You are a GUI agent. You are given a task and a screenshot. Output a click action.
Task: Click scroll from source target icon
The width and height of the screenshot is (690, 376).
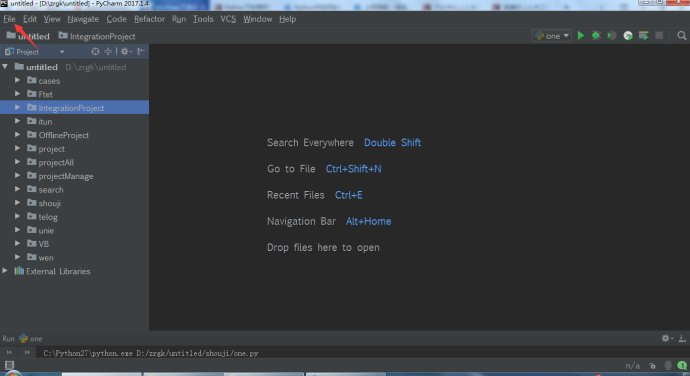[95, 52]
